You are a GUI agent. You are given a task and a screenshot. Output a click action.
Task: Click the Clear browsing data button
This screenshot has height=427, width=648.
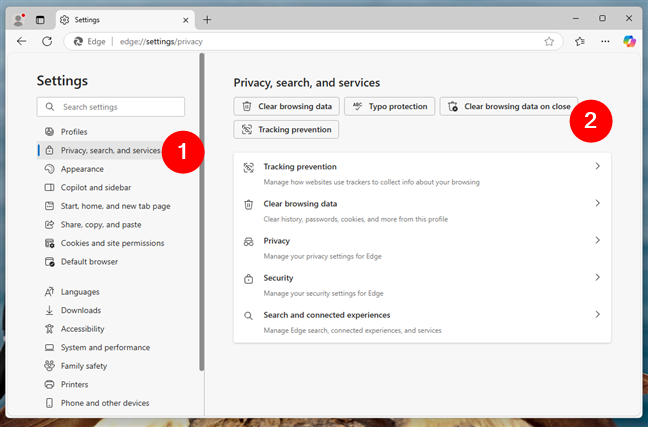pyautogui.click(x=286, y=107)
